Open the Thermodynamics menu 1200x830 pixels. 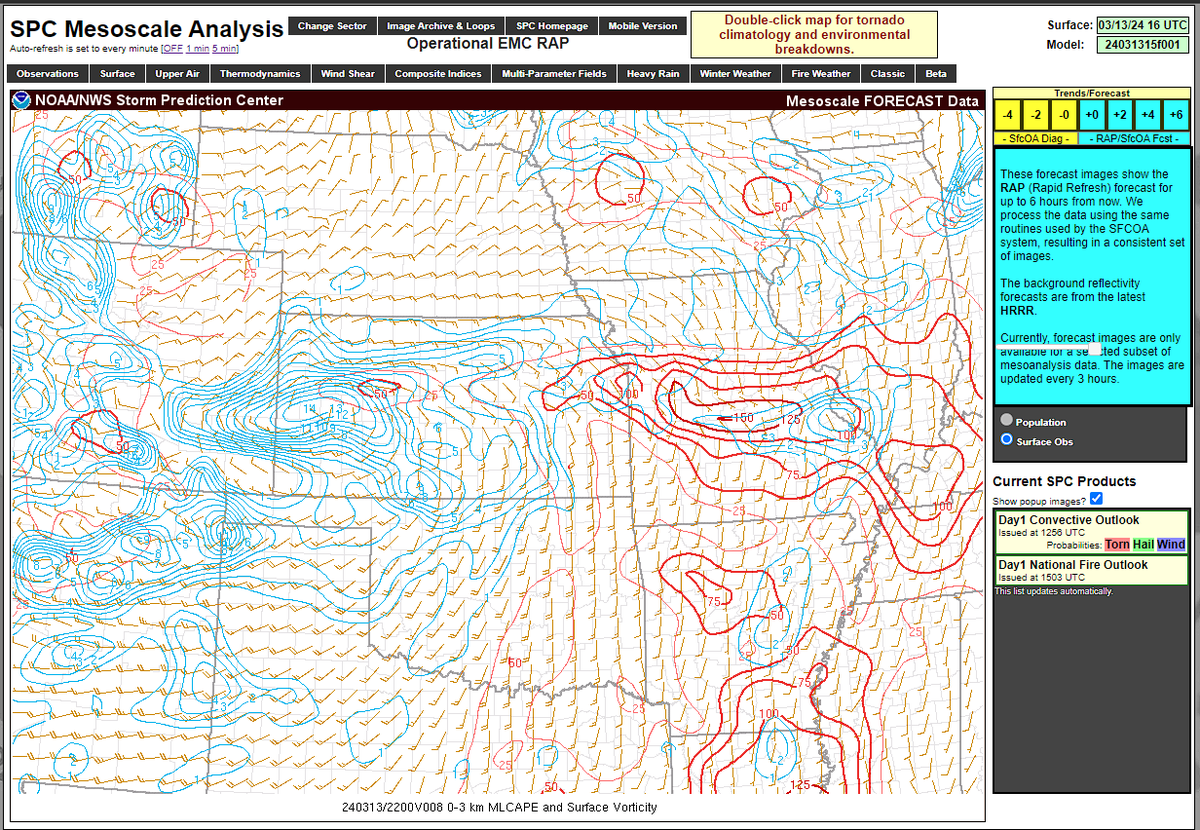tap(260, 74)
